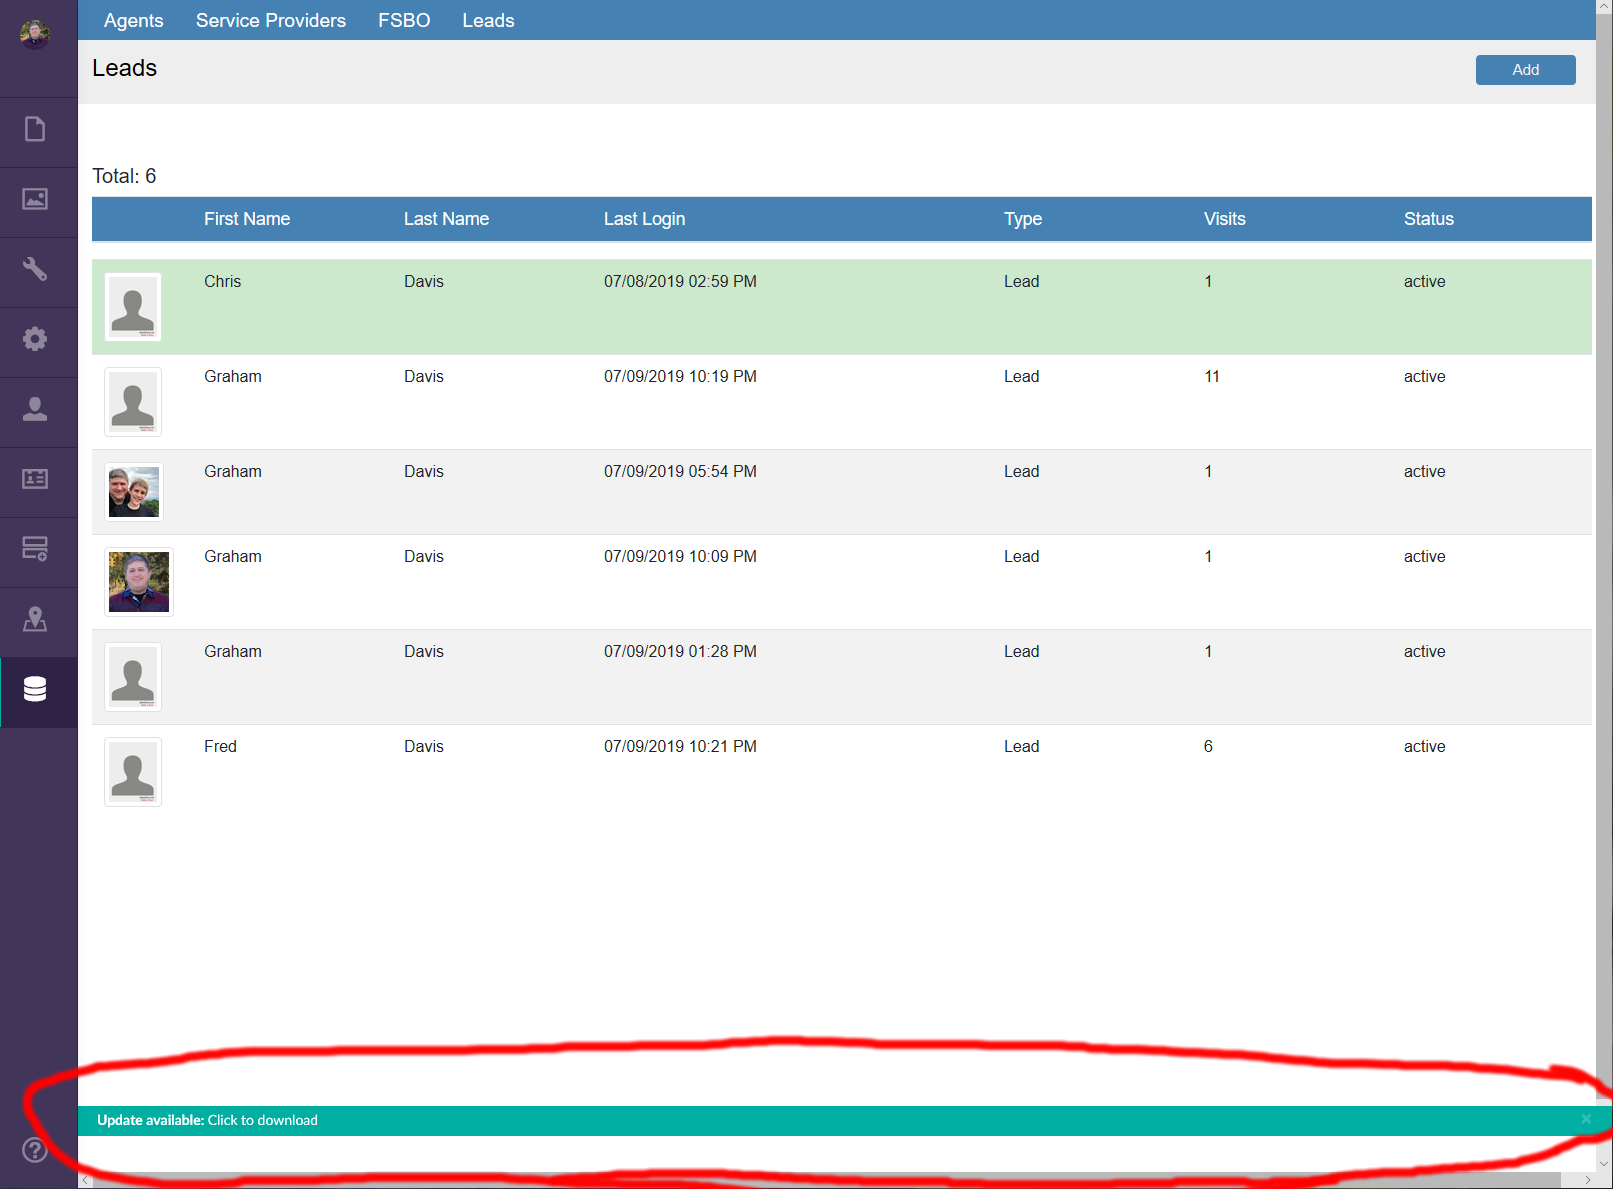
Task: Sort by Last Name column header
Action: coord(446,219)
